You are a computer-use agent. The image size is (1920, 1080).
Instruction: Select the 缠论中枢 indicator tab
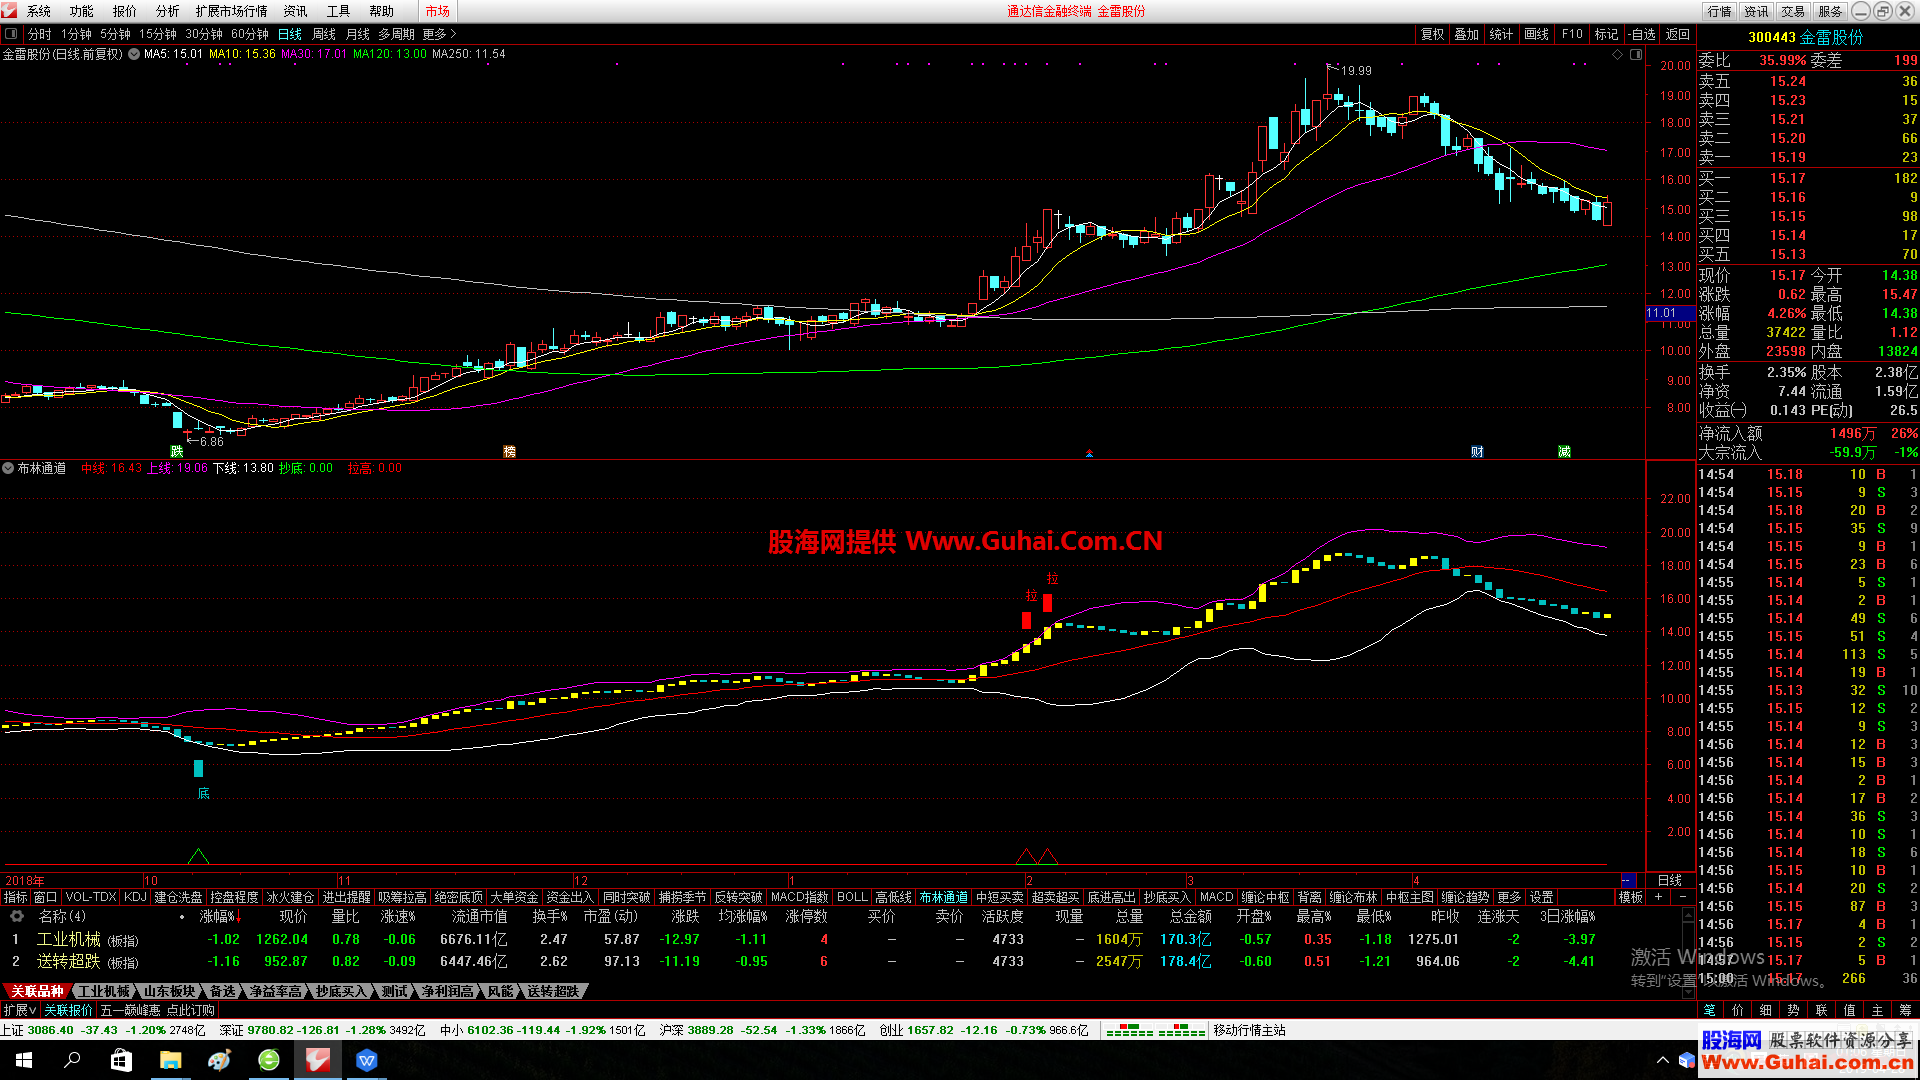pos(1265,897)
